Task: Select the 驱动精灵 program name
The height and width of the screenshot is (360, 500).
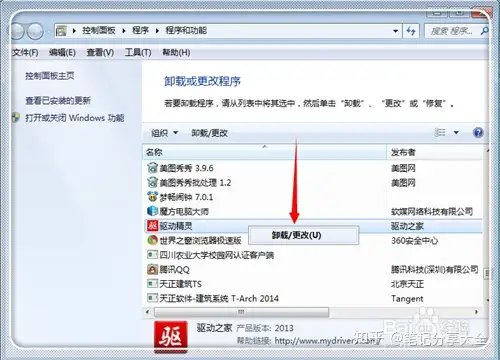Action: point(176,226)
